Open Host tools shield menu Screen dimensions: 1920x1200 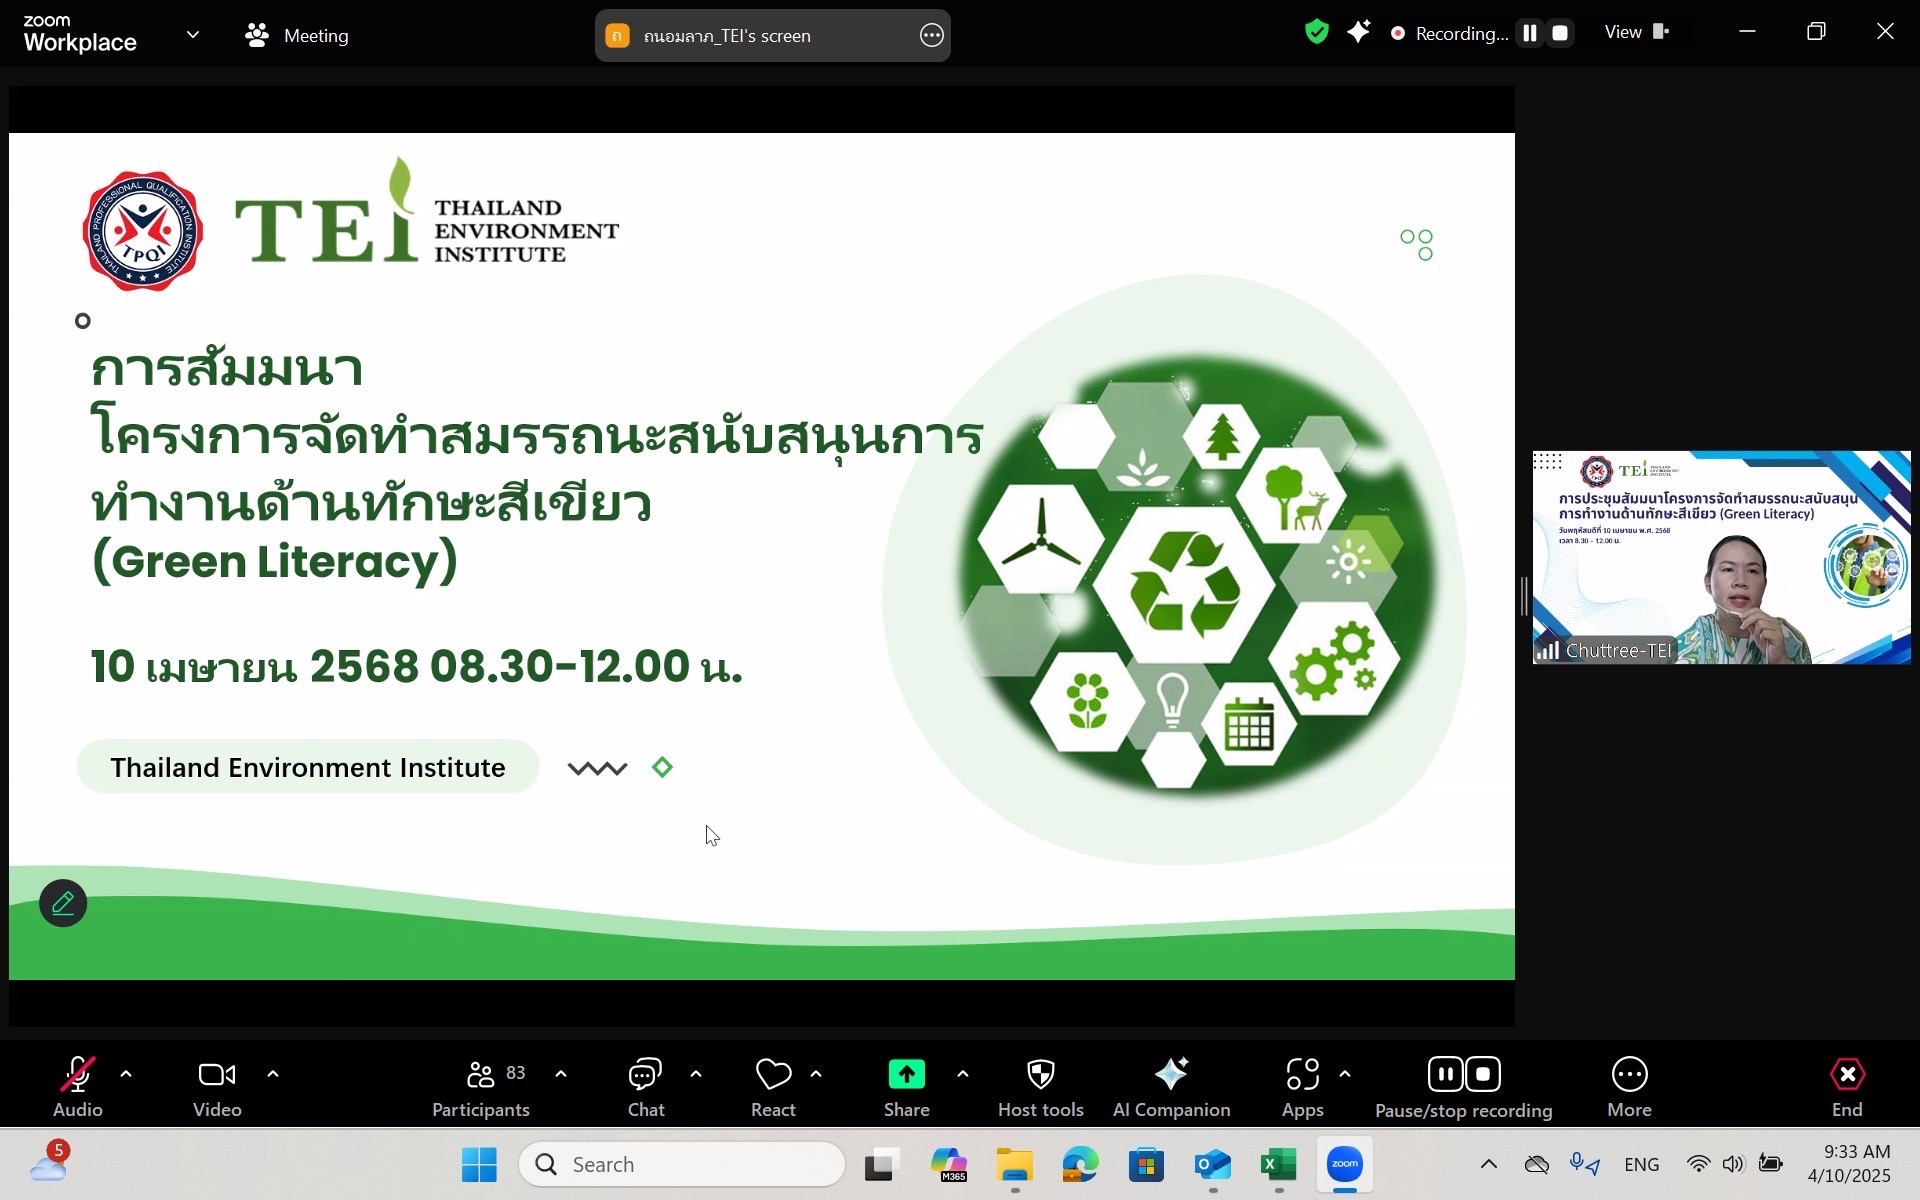point(1041,1087)
